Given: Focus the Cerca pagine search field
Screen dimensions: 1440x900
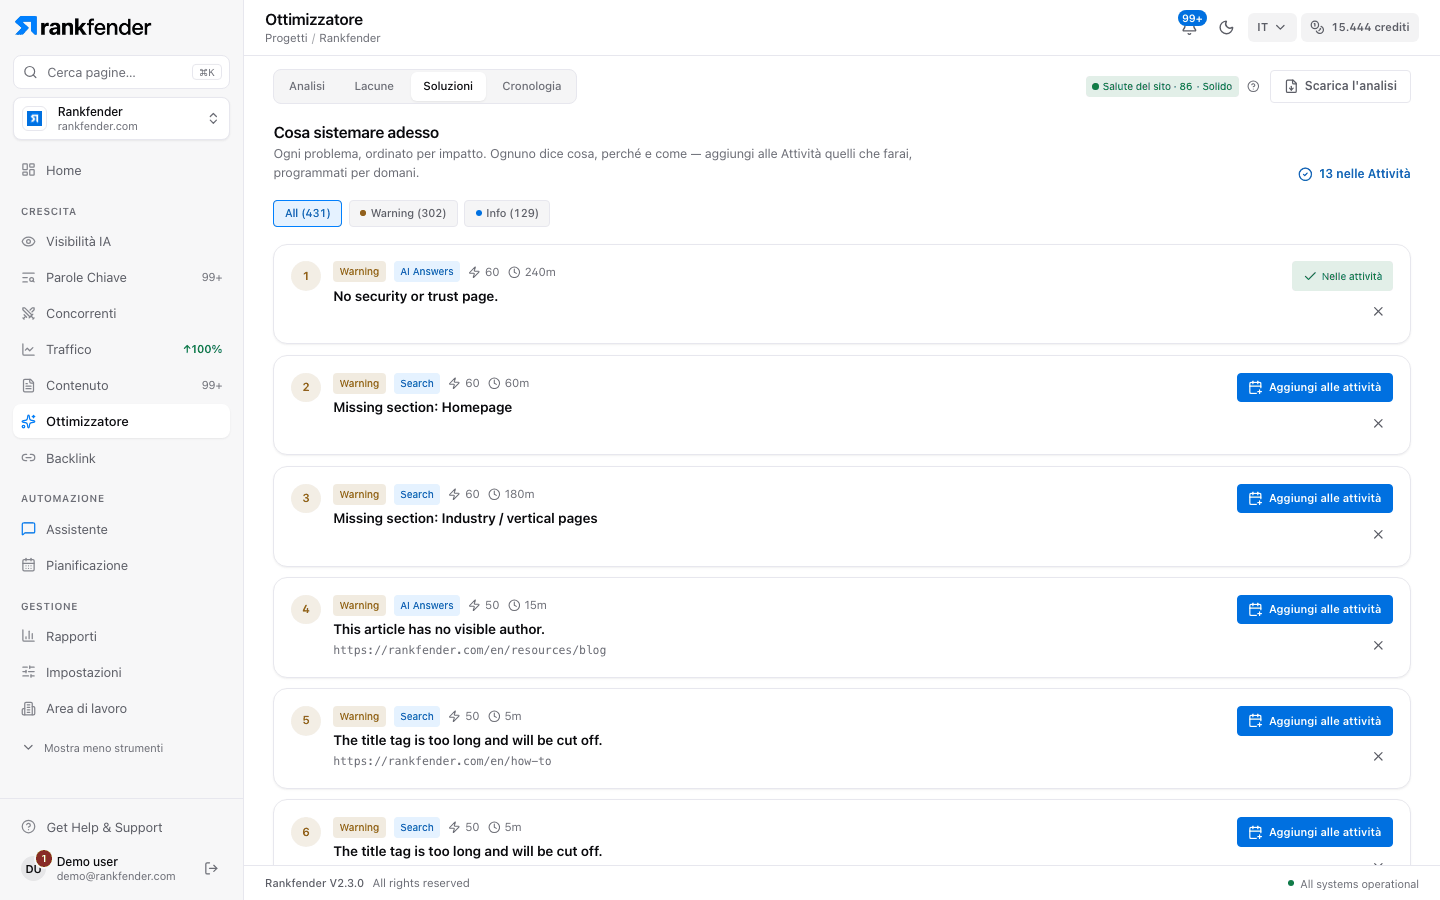Looking at the screenshot, I should (121, 72).
